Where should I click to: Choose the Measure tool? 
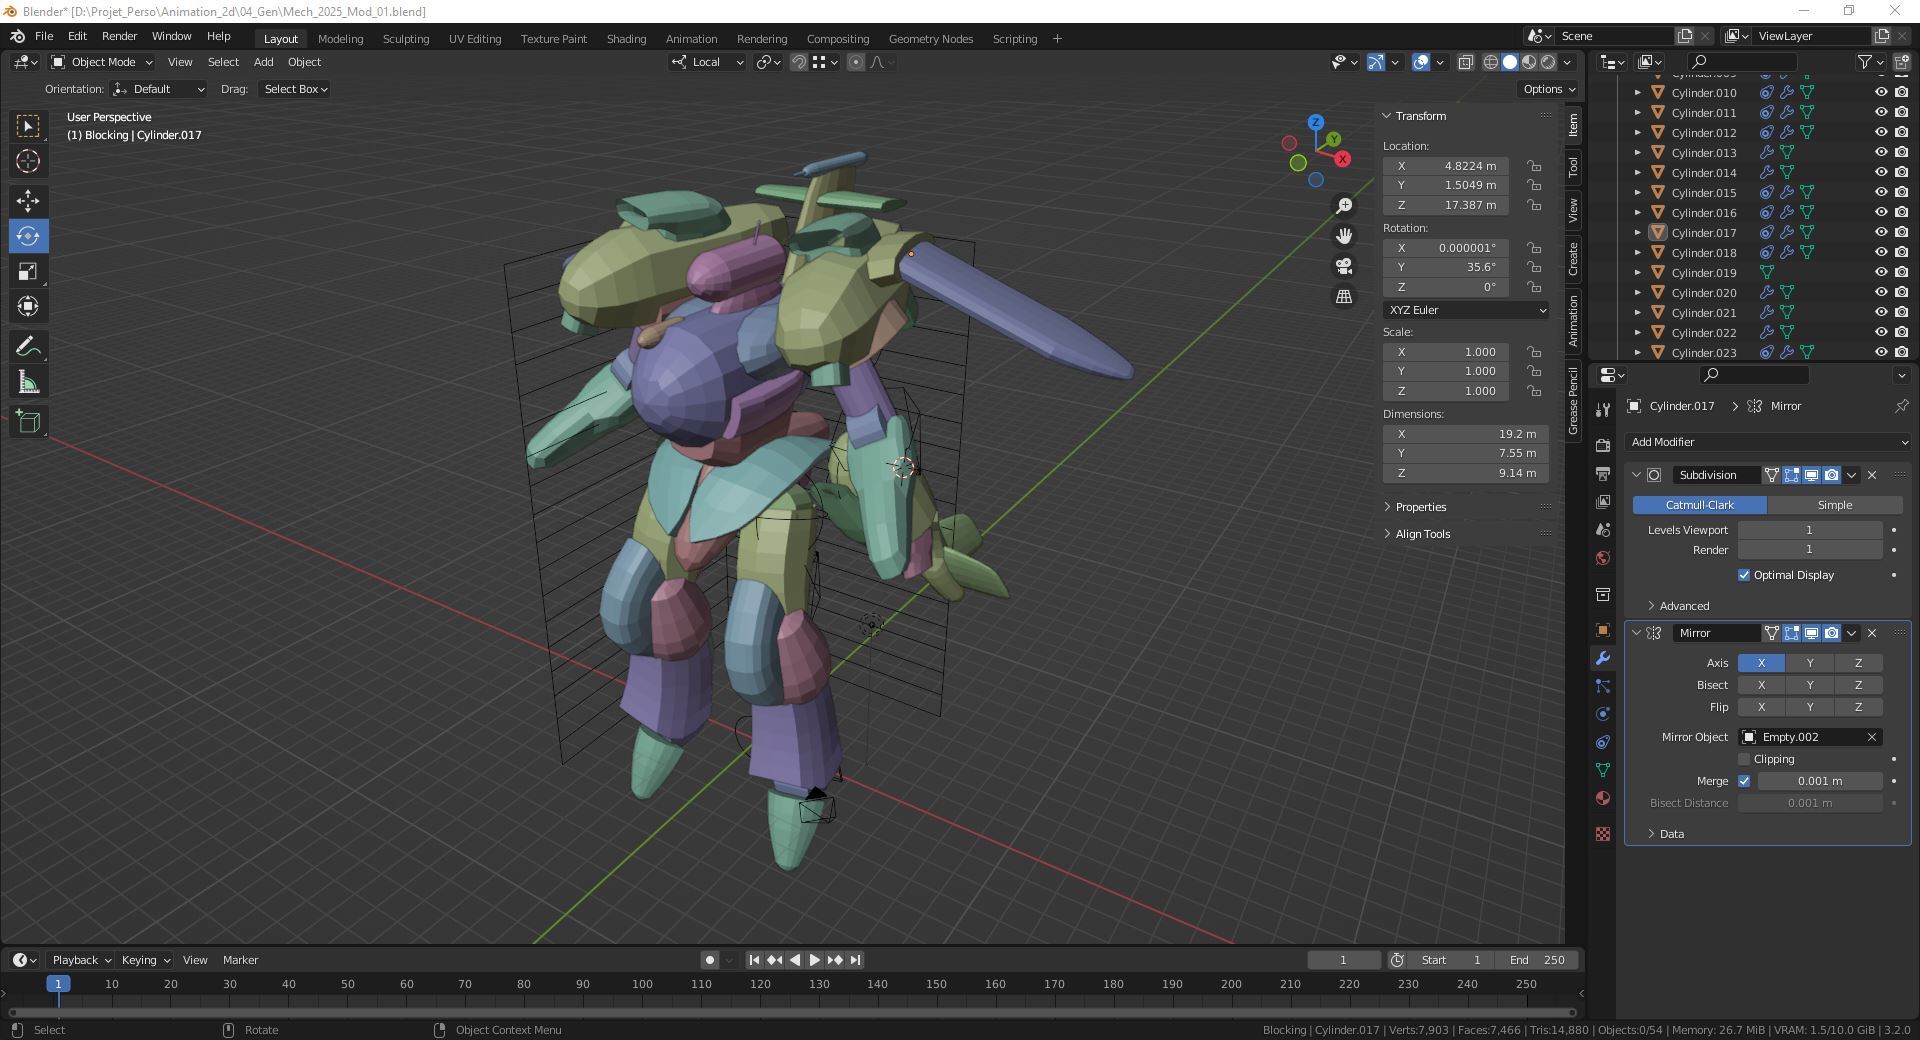click(28, 384)
